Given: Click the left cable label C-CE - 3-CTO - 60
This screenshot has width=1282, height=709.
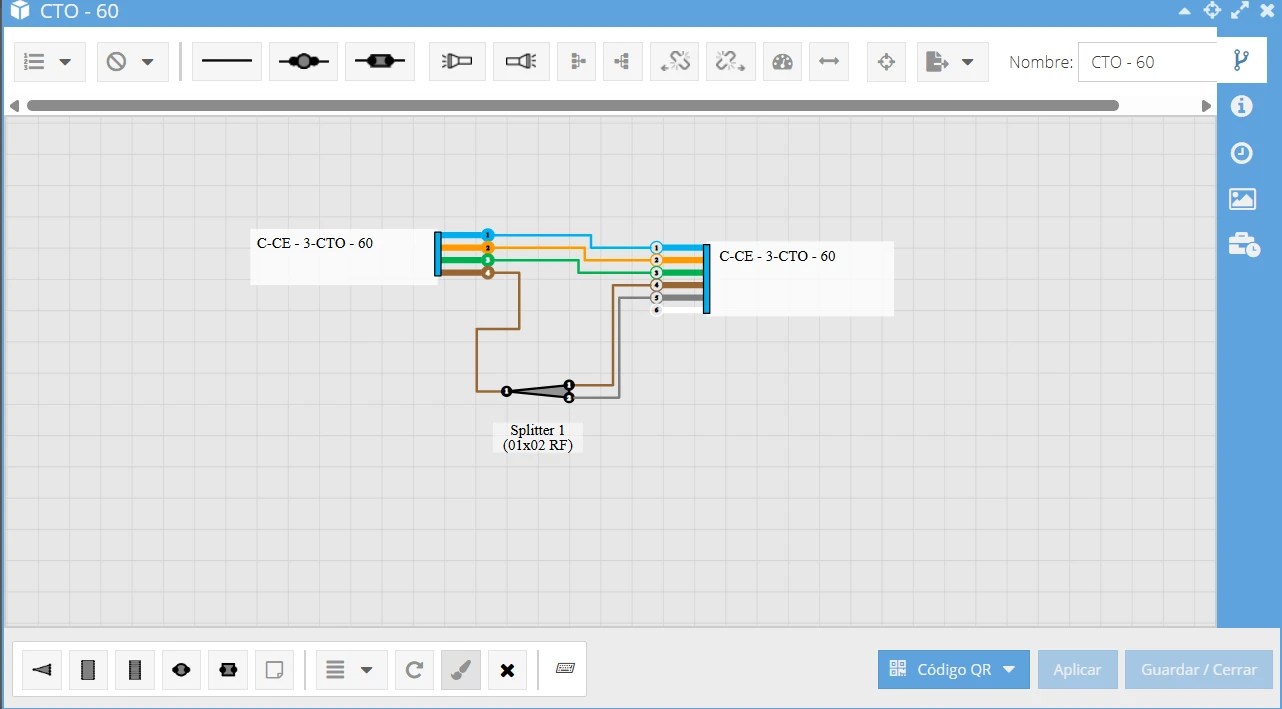Looking at the screenshot, I should coord(315,243).
